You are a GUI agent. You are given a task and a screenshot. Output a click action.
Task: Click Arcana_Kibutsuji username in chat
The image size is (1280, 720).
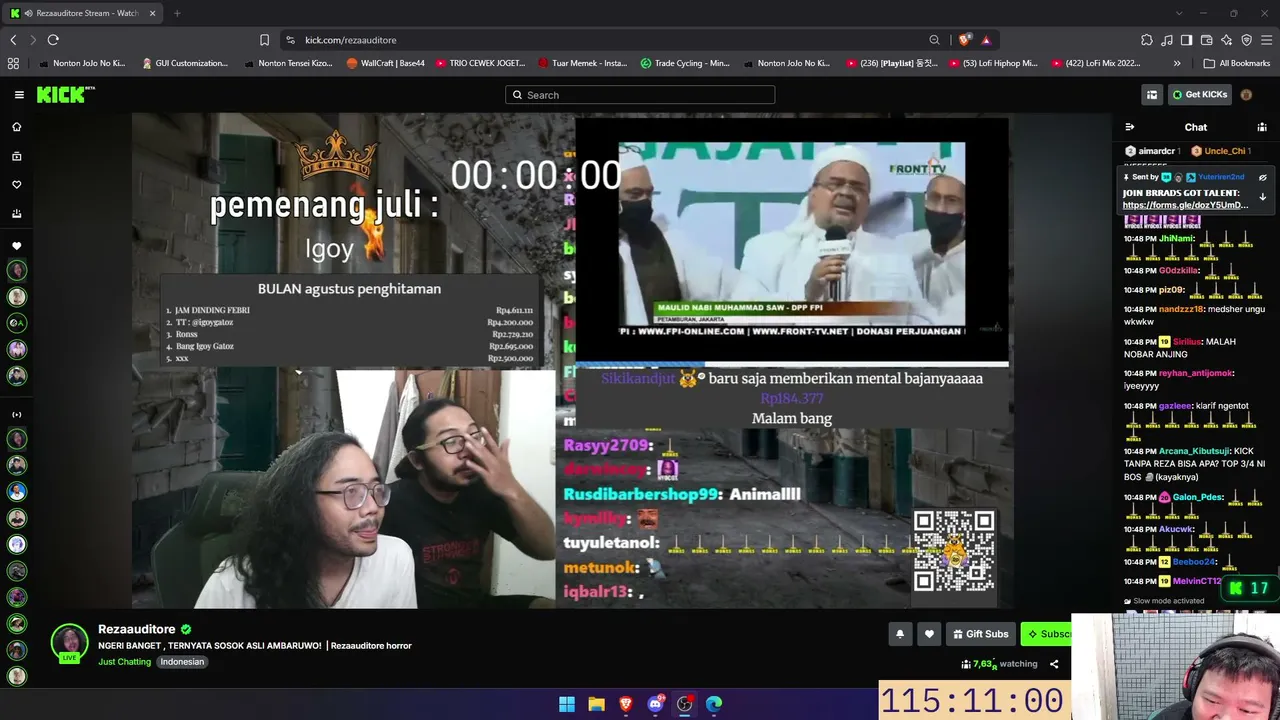point(1193,451)
